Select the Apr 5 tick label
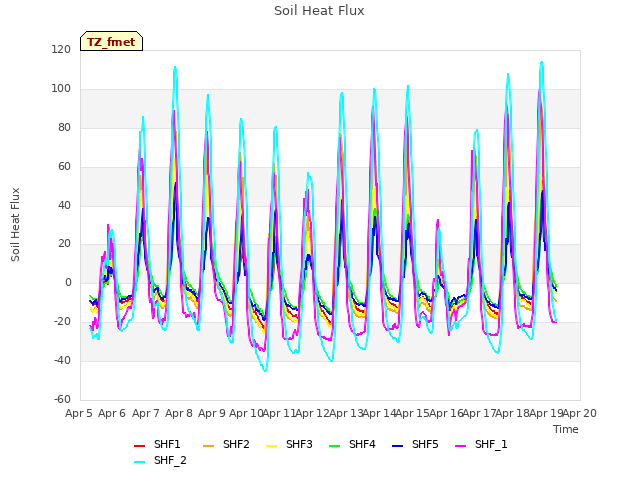640x480 pixels. tap(79, 413)
